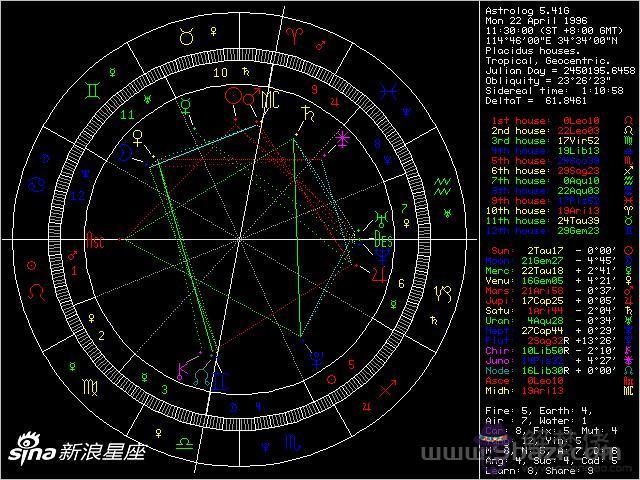Click the Capricorn glyph on the wheel's right
Viewport: 640px width, 480px height.
(442, 292)
